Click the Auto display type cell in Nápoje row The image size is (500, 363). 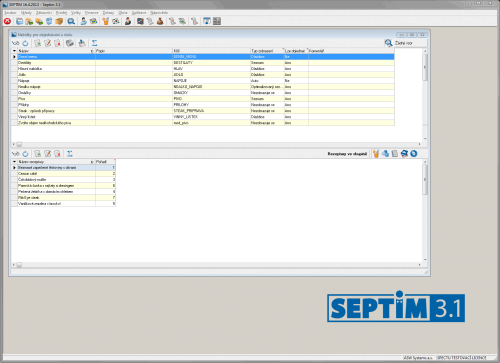(x=267, y=81)
